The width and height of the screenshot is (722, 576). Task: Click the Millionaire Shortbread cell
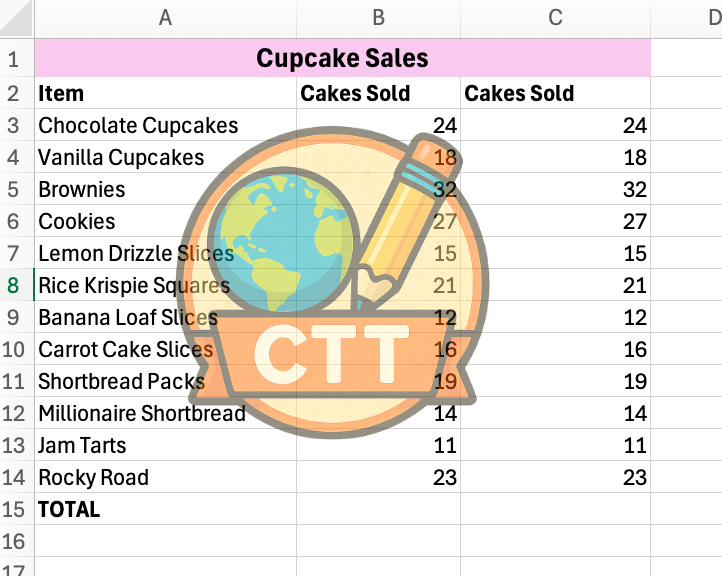click(142, 413)
